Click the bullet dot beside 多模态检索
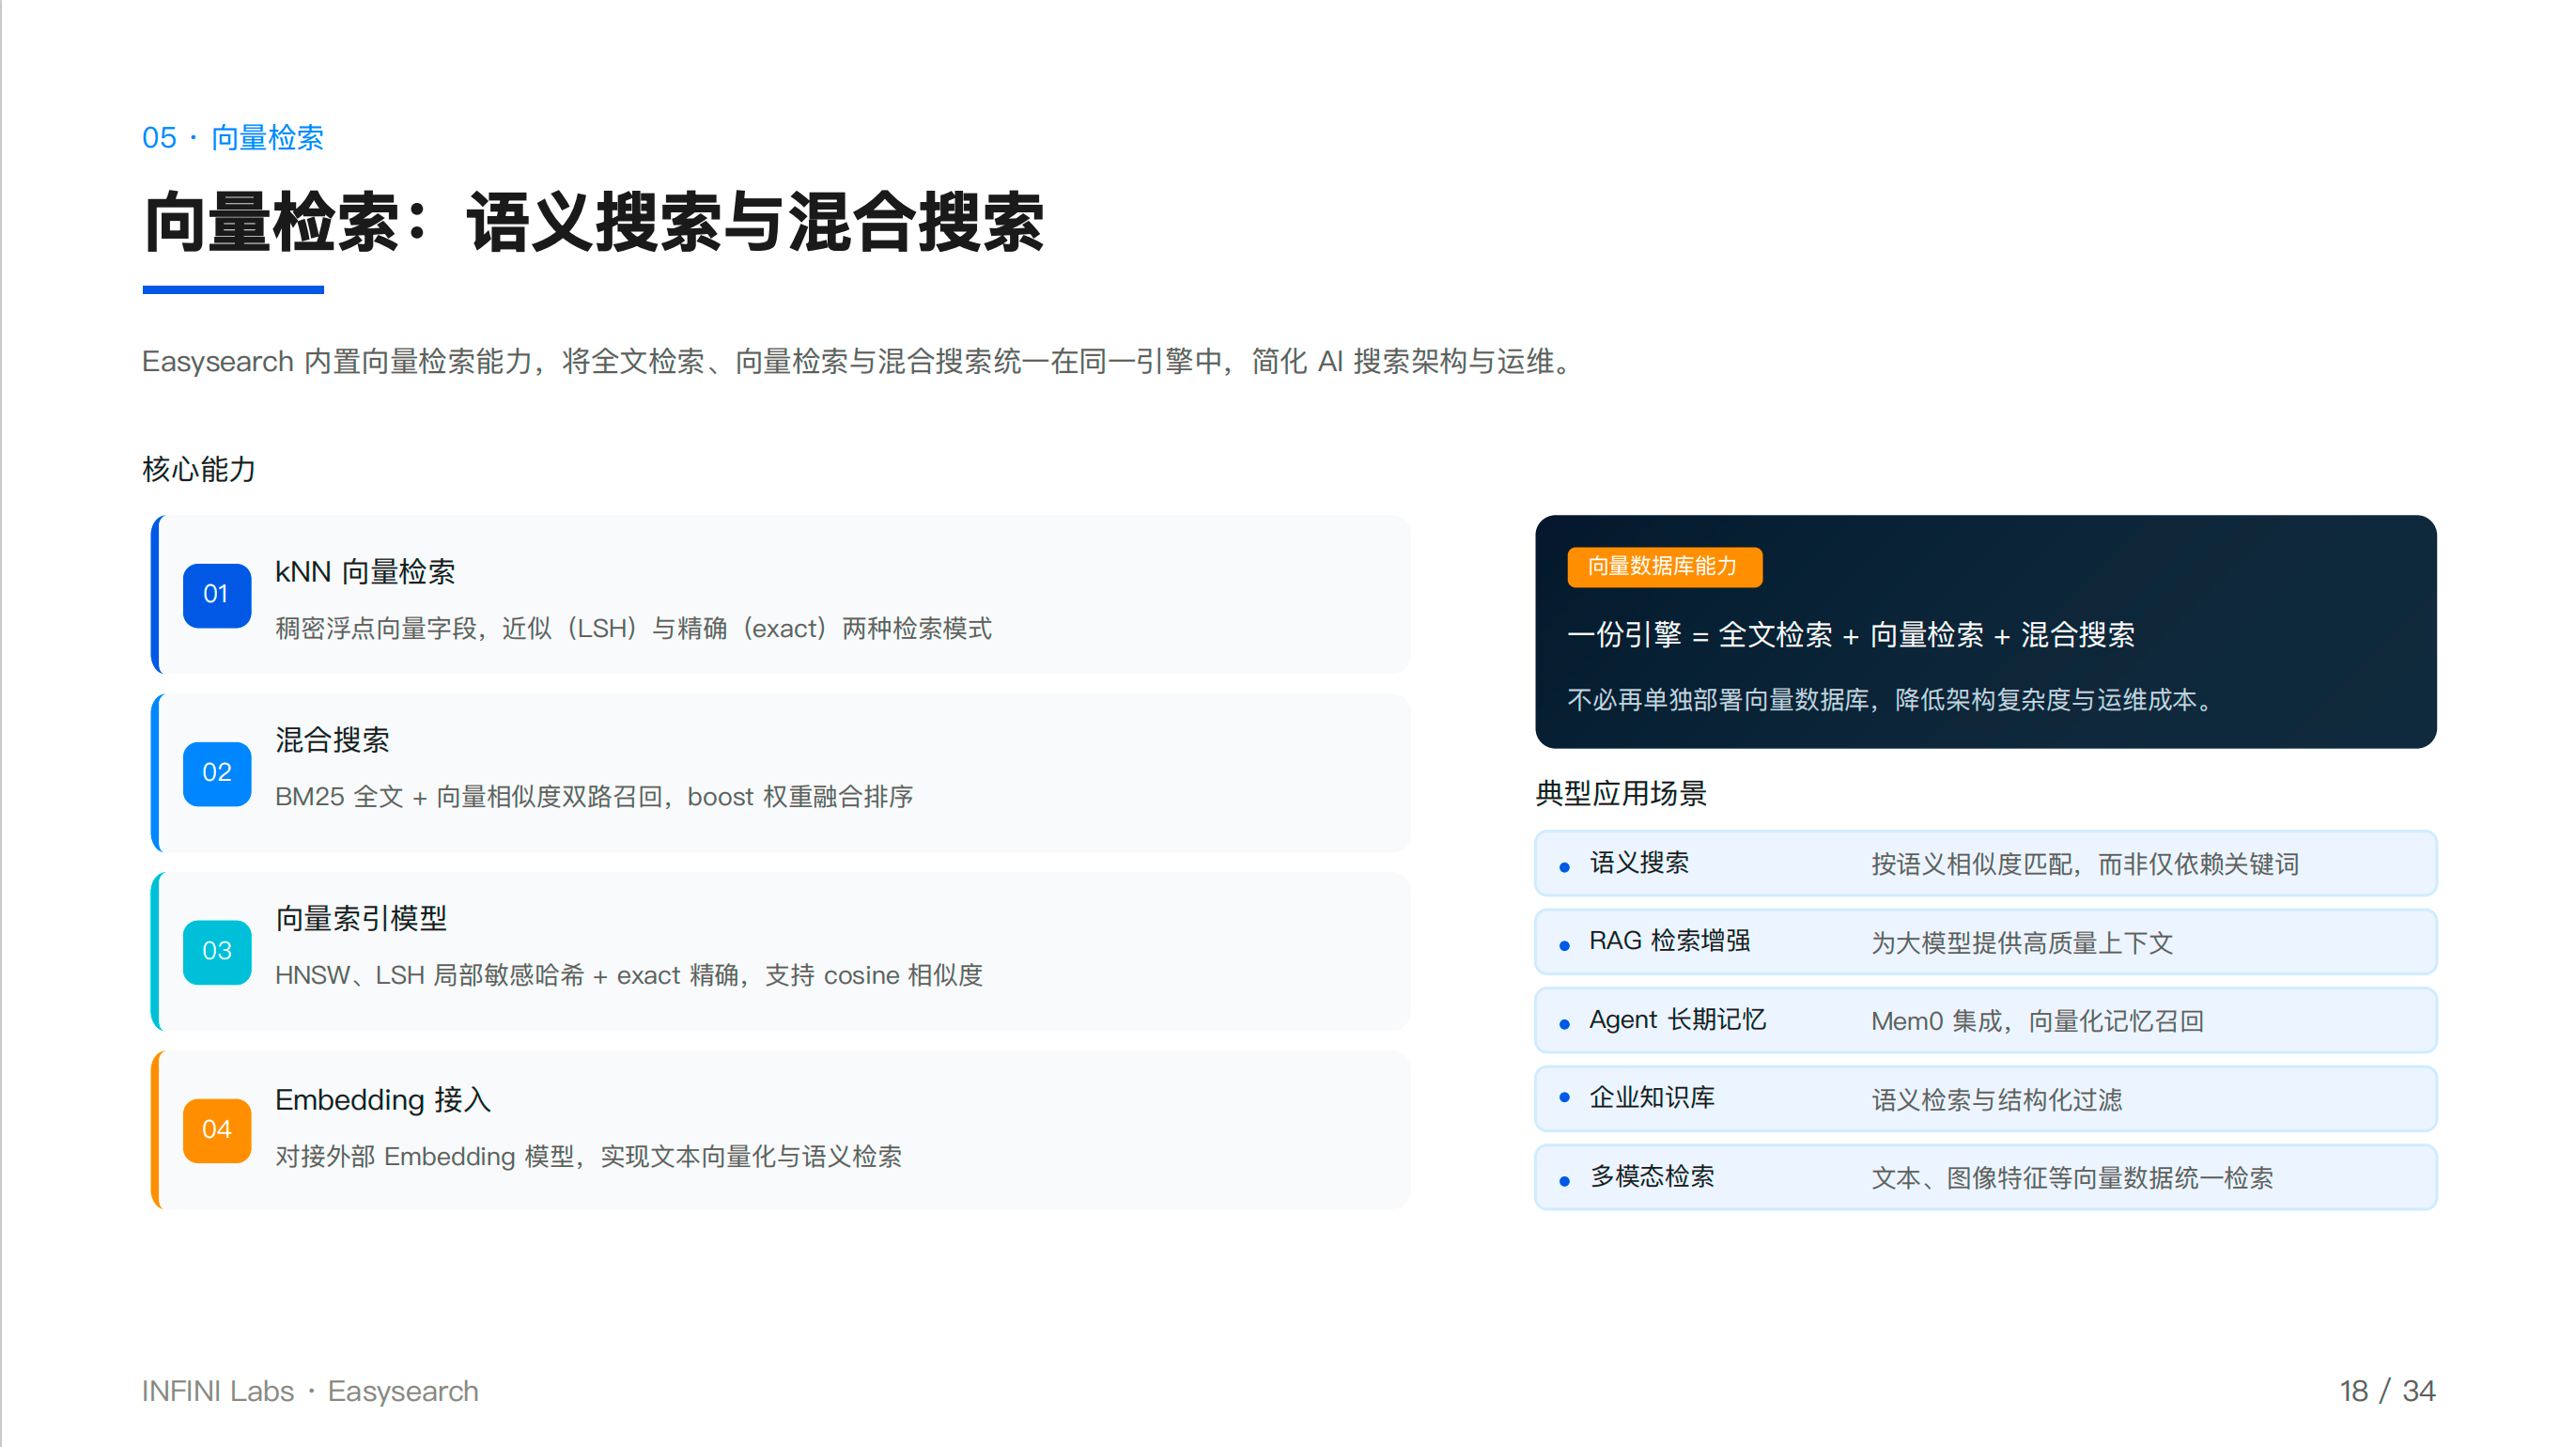This screenshot has width=2576, height=1447. pos(1564,1181)
